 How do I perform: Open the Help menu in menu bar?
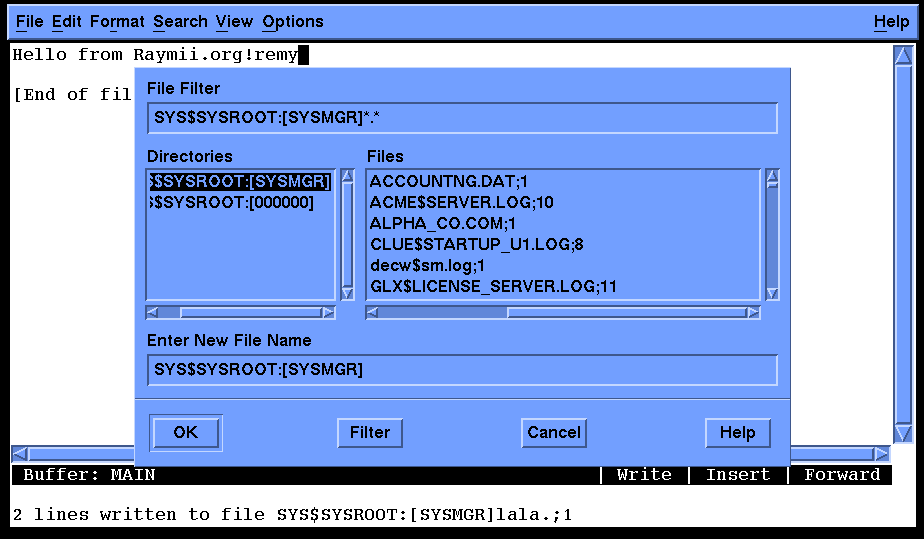891,21
